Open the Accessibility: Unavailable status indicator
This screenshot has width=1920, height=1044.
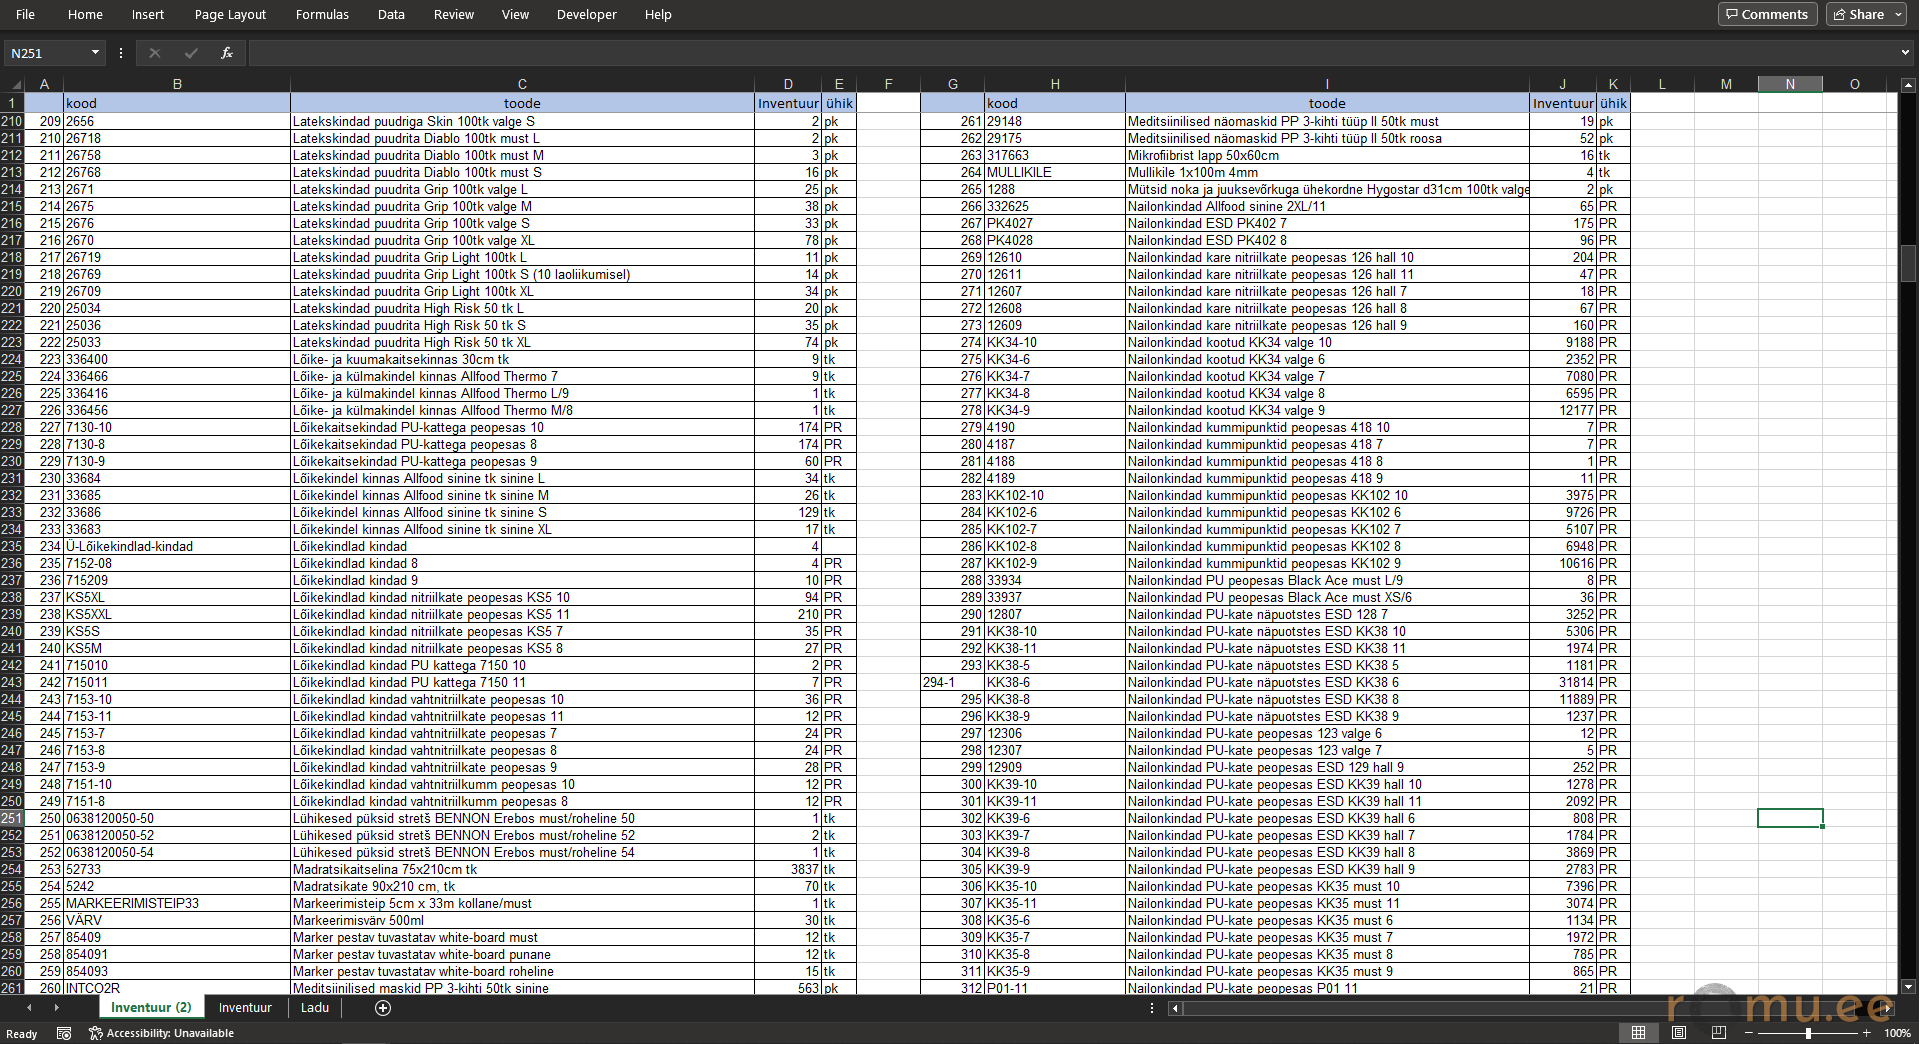click(161, 1033)
